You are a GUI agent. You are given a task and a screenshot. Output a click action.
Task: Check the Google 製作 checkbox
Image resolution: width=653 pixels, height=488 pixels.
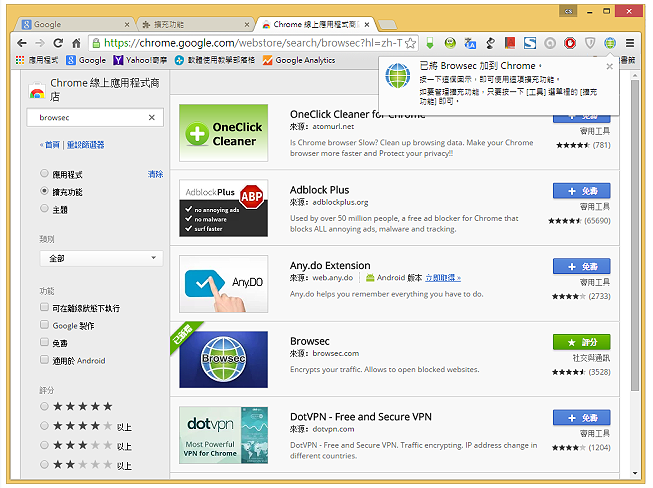pos(44,324)
